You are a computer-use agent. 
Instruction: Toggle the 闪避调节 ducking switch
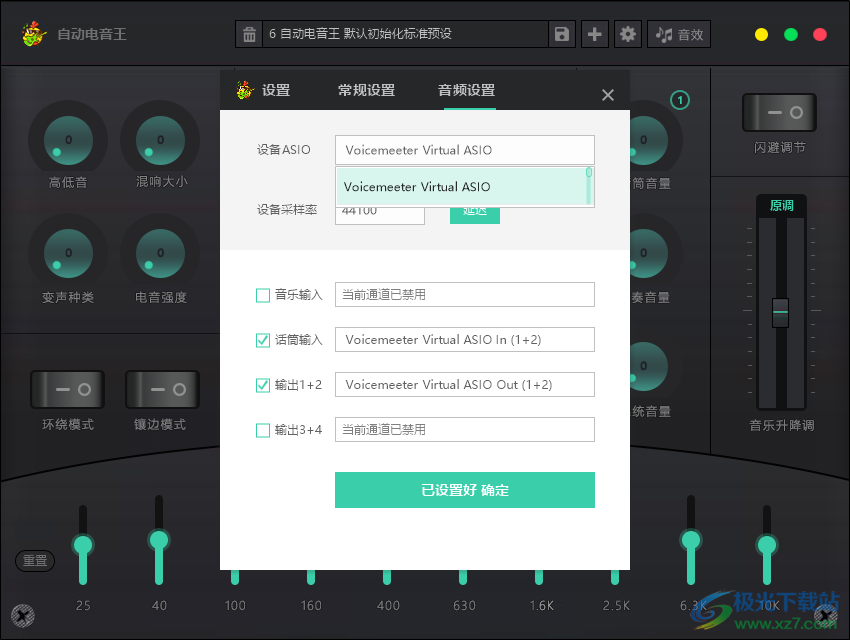(779, 112)
